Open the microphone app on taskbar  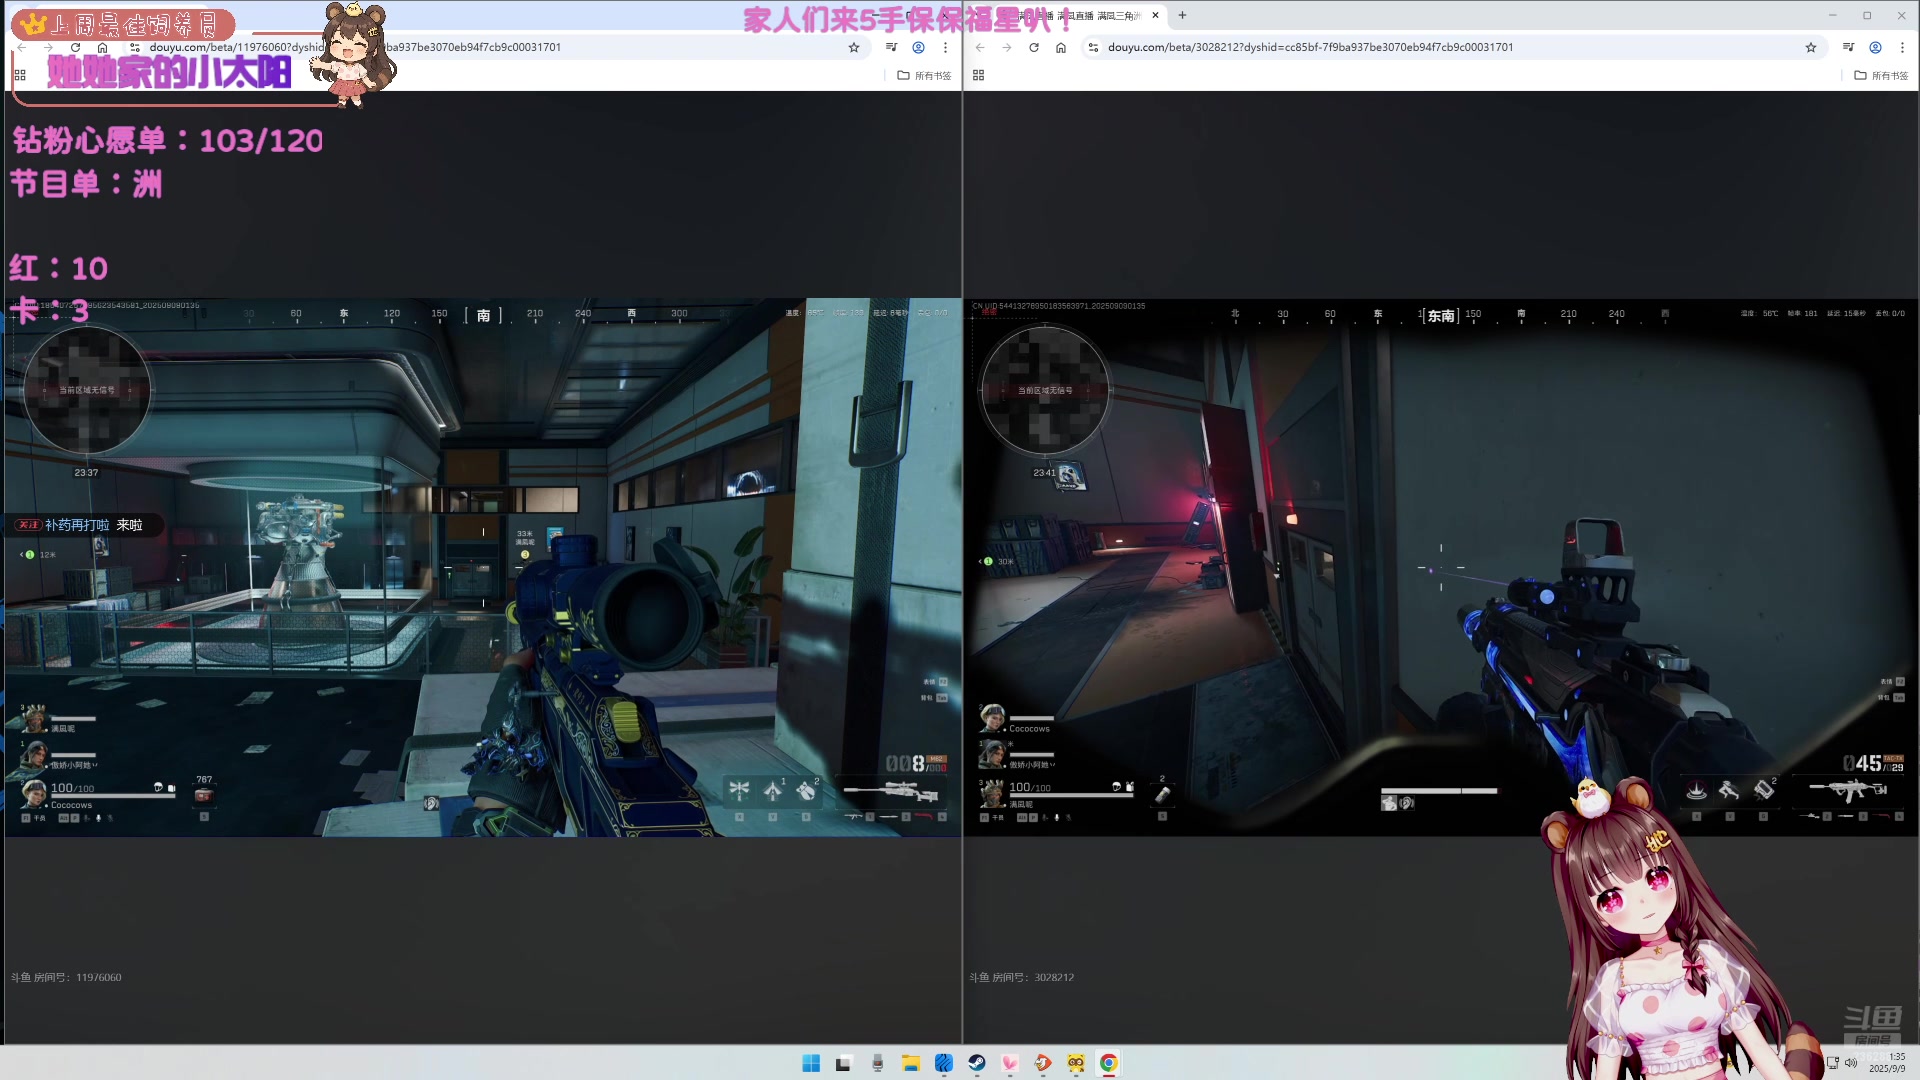[877, 1063]
